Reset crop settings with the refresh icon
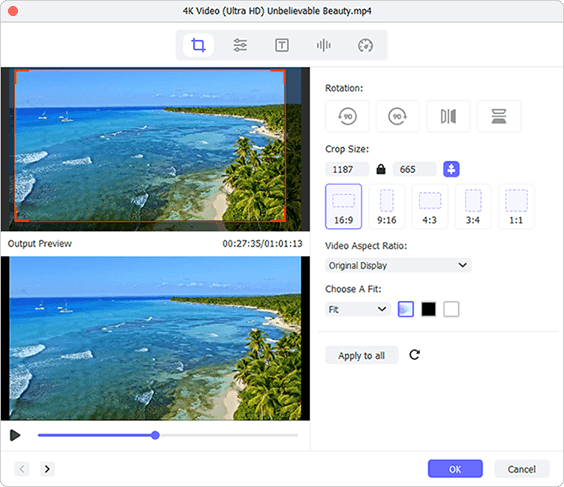564x487 pixels. tap(414, 355)
